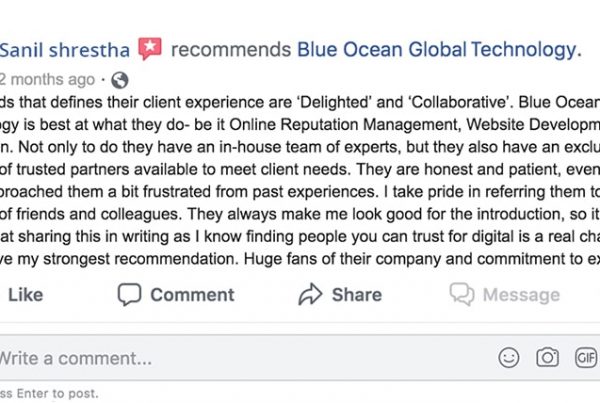Open the '2 months ago' timestamp
Screen dimensions: 600x403
coord(47,80)
